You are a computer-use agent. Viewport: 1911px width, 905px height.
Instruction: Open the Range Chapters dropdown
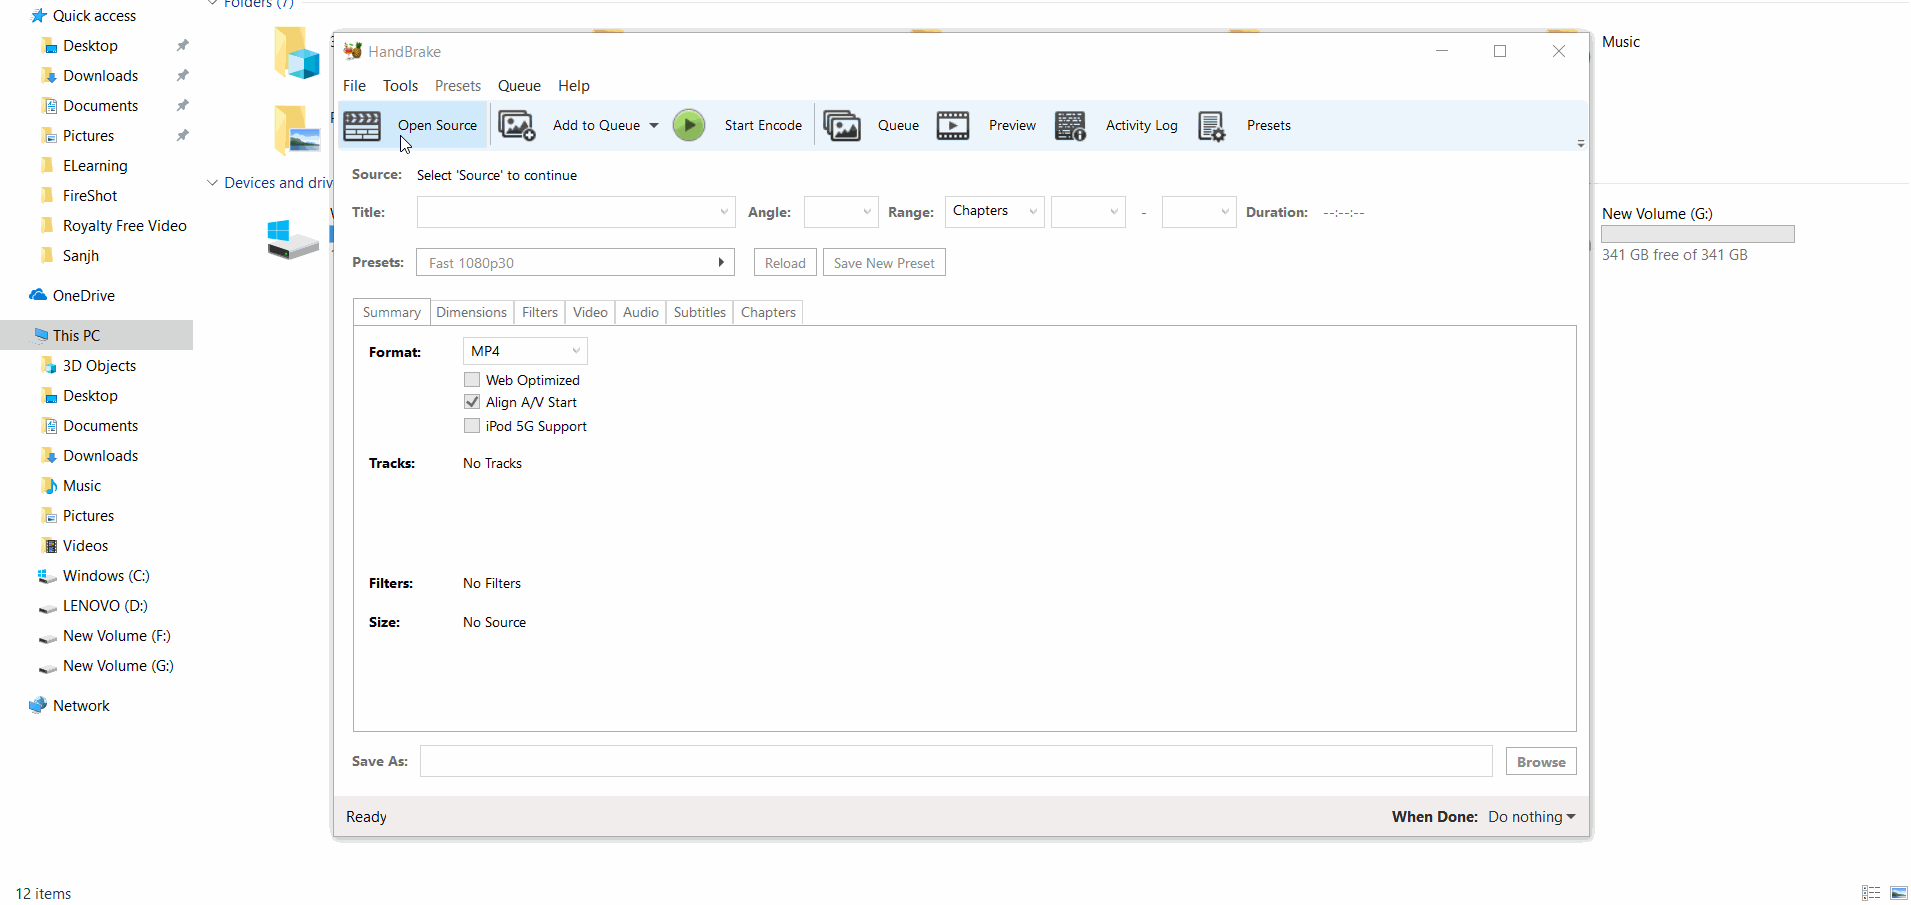994,212
